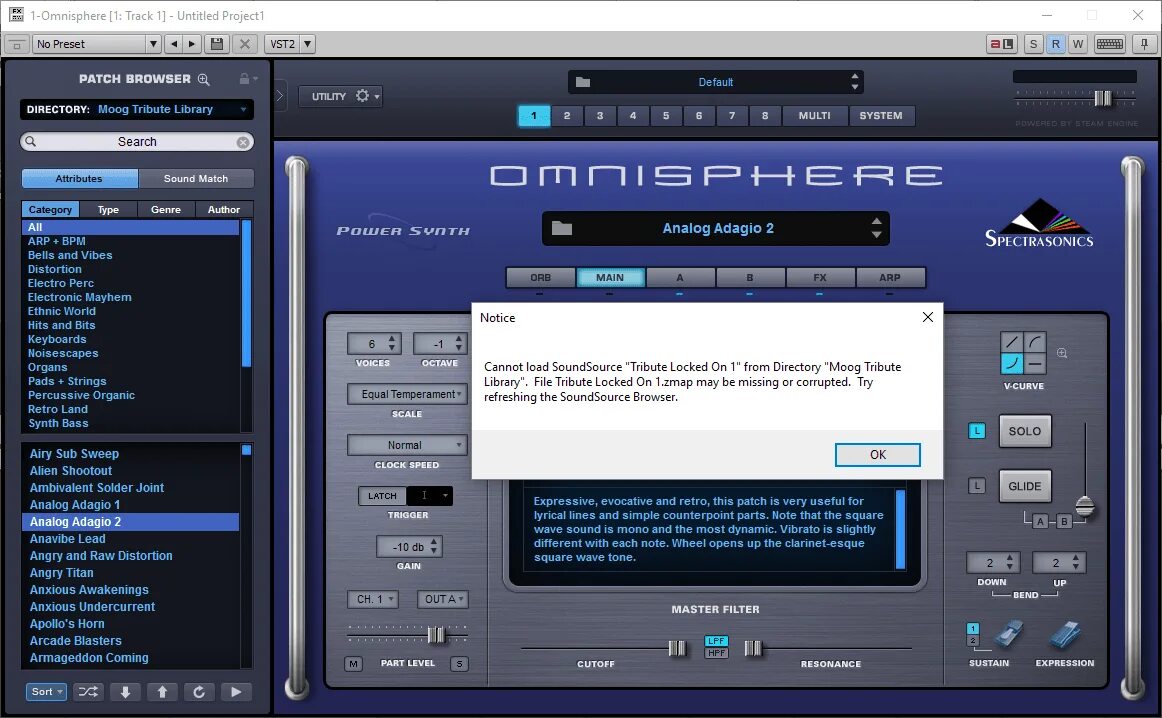
Task: Toggle the LATCH button
Action: 382,496
